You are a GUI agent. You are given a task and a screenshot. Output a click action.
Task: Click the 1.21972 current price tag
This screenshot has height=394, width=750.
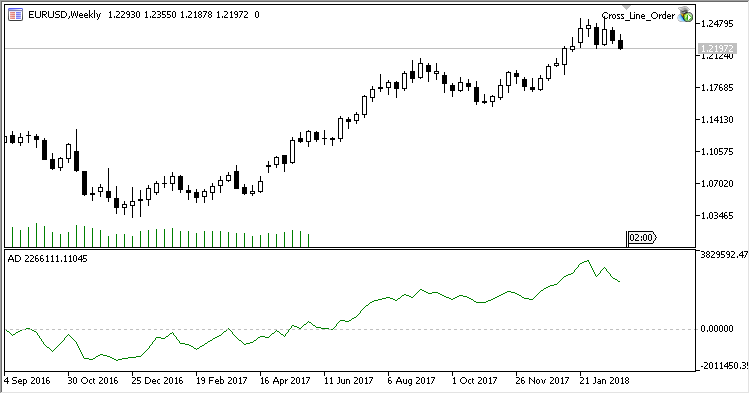[717, 48]
